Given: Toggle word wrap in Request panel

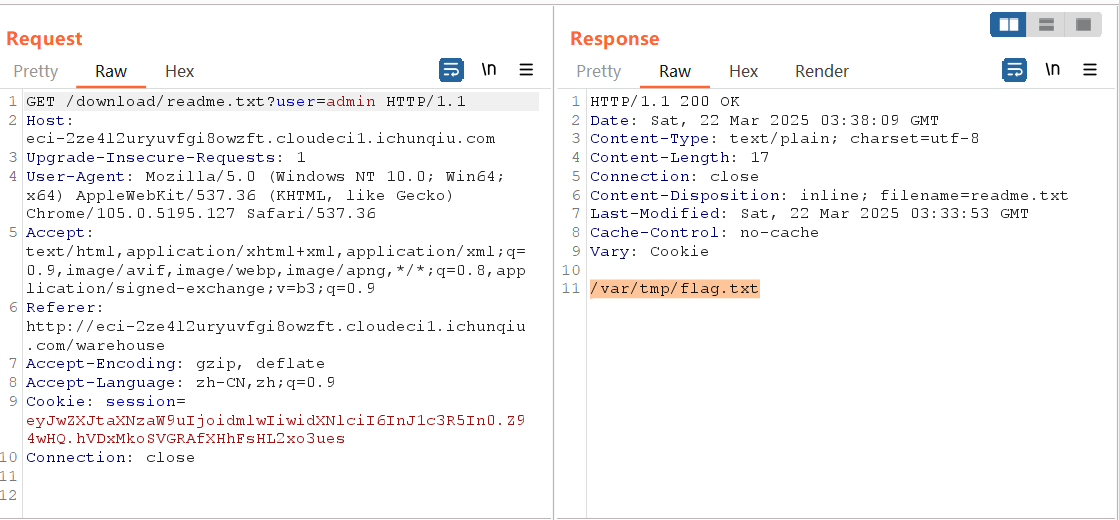Looking at the screenshot, I should (452, 70).
